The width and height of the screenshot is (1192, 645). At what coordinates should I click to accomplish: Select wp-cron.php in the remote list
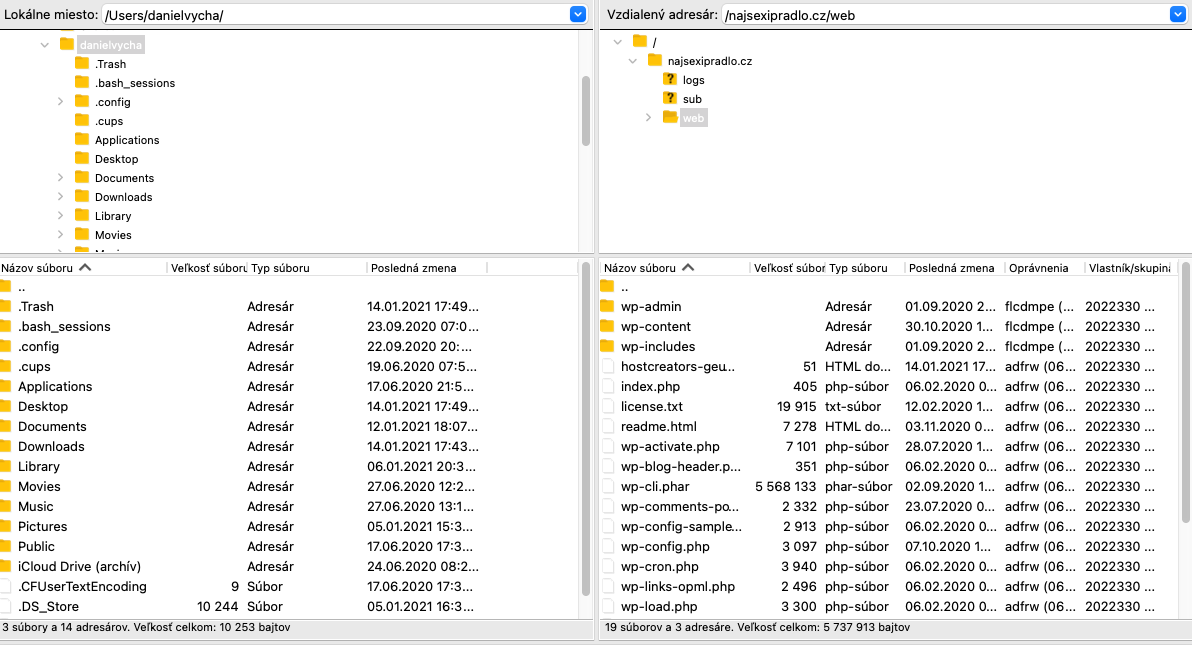point(889,566)
